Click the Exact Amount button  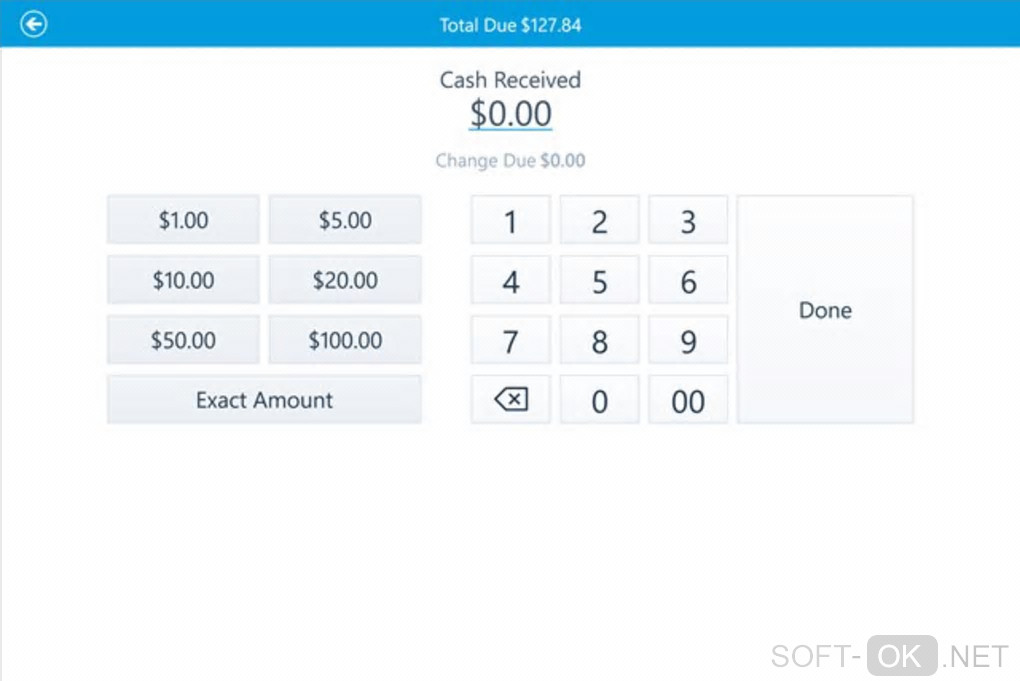tap(264, 400)
